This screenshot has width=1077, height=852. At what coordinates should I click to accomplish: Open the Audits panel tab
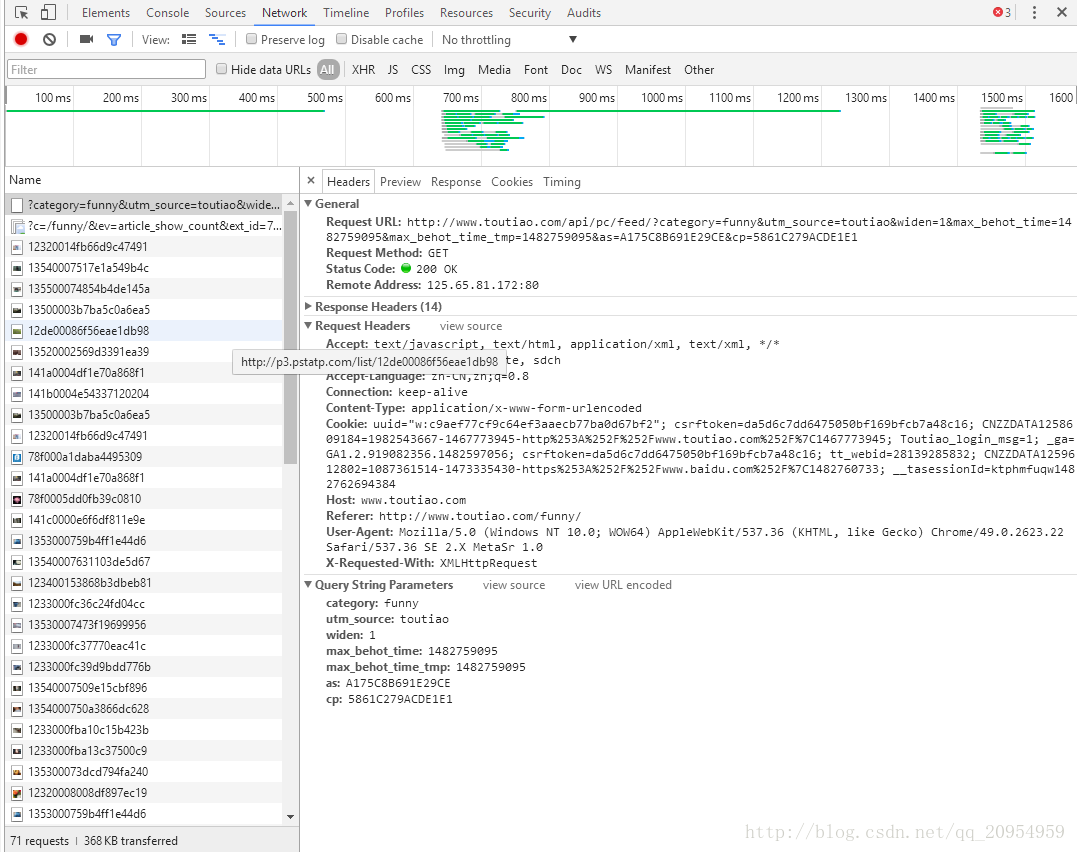click(x=584, y=12)
